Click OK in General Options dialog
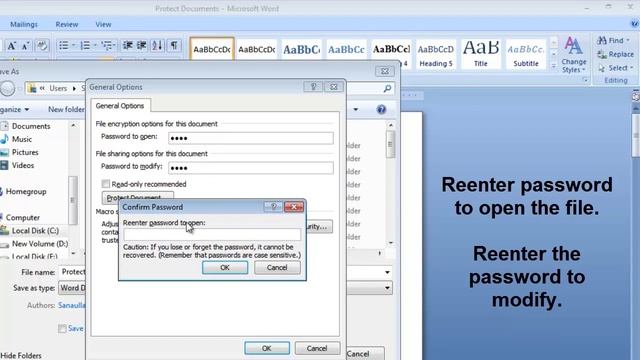This screenshot has height=360, width=640. [x=267, y=348]
